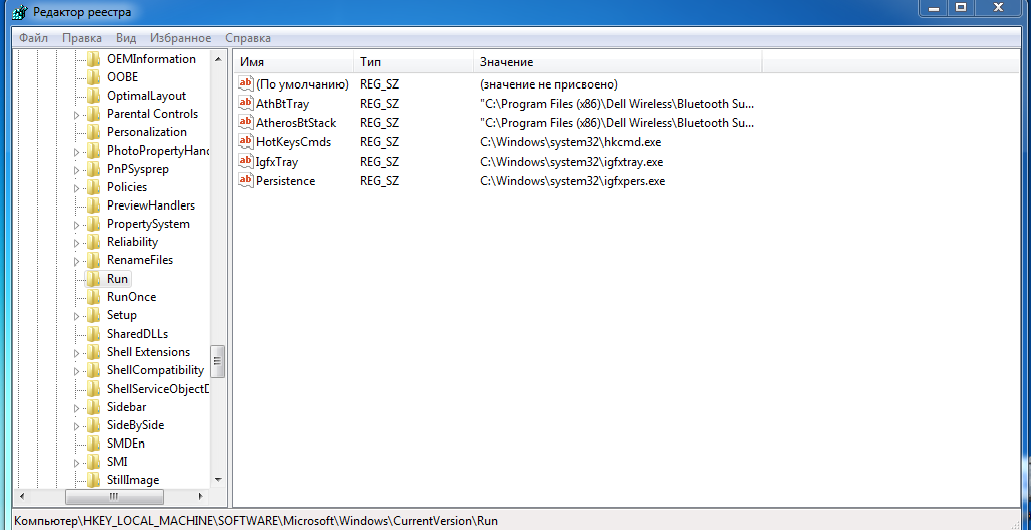The image size is (1031, 530).
Task: Select the AthBtTray value name
Action: pyautogui.click(x=282, y=104)
